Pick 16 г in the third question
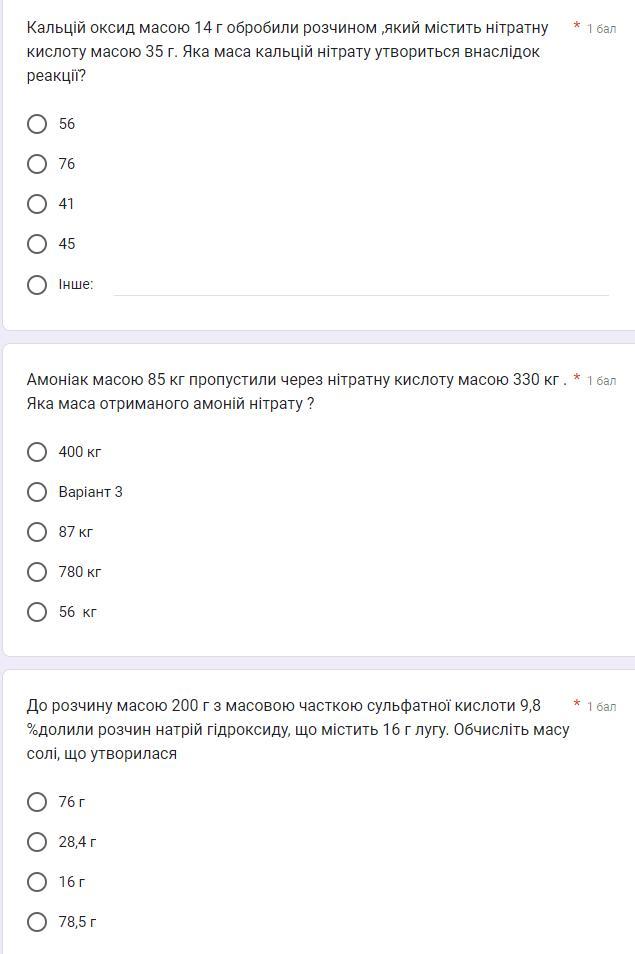635x954 pixels. click(37, 882)
